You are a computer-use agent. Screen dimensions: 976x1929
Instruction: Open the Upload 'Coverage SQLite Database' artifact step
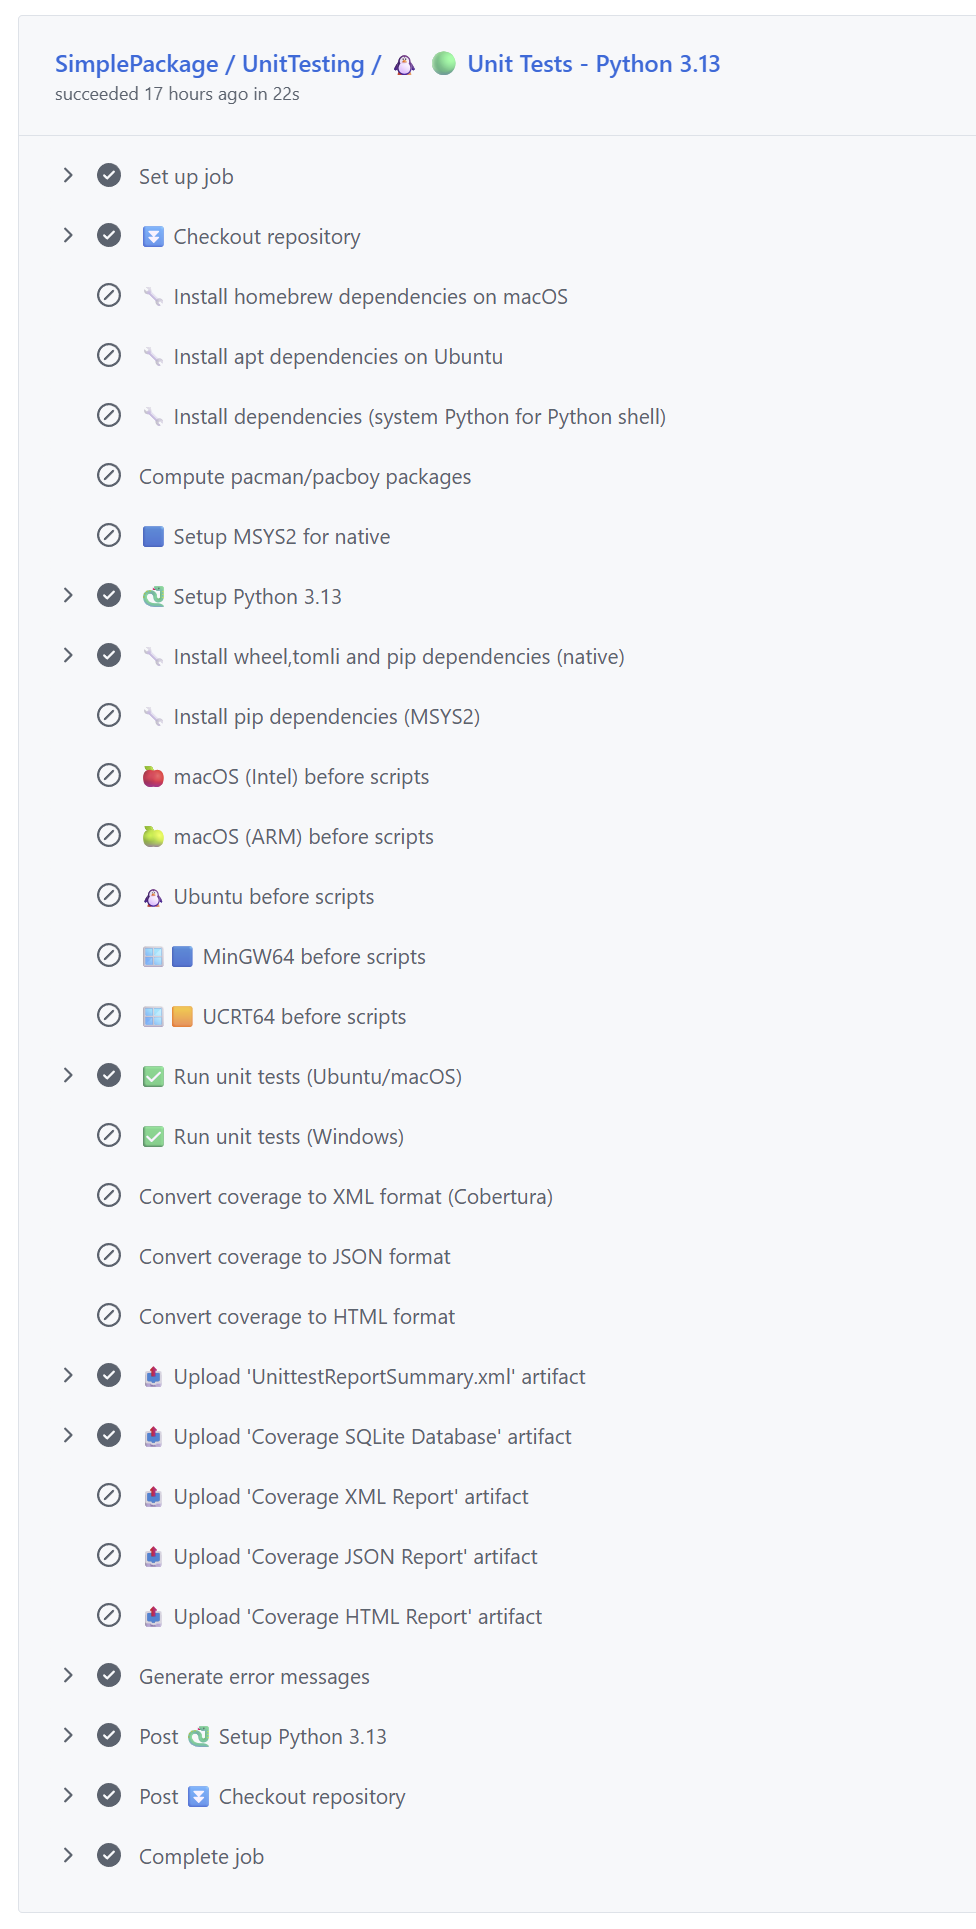tap(372, 1437)
